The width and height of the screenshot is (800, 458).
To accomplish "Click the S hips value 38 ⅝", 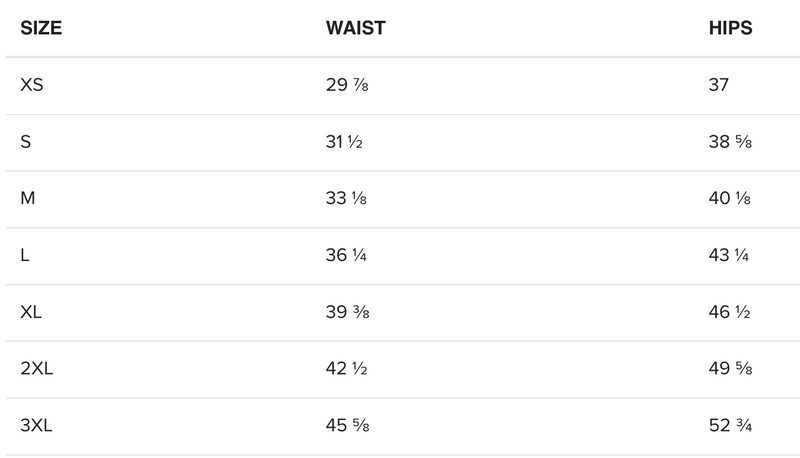I will 729,142.
